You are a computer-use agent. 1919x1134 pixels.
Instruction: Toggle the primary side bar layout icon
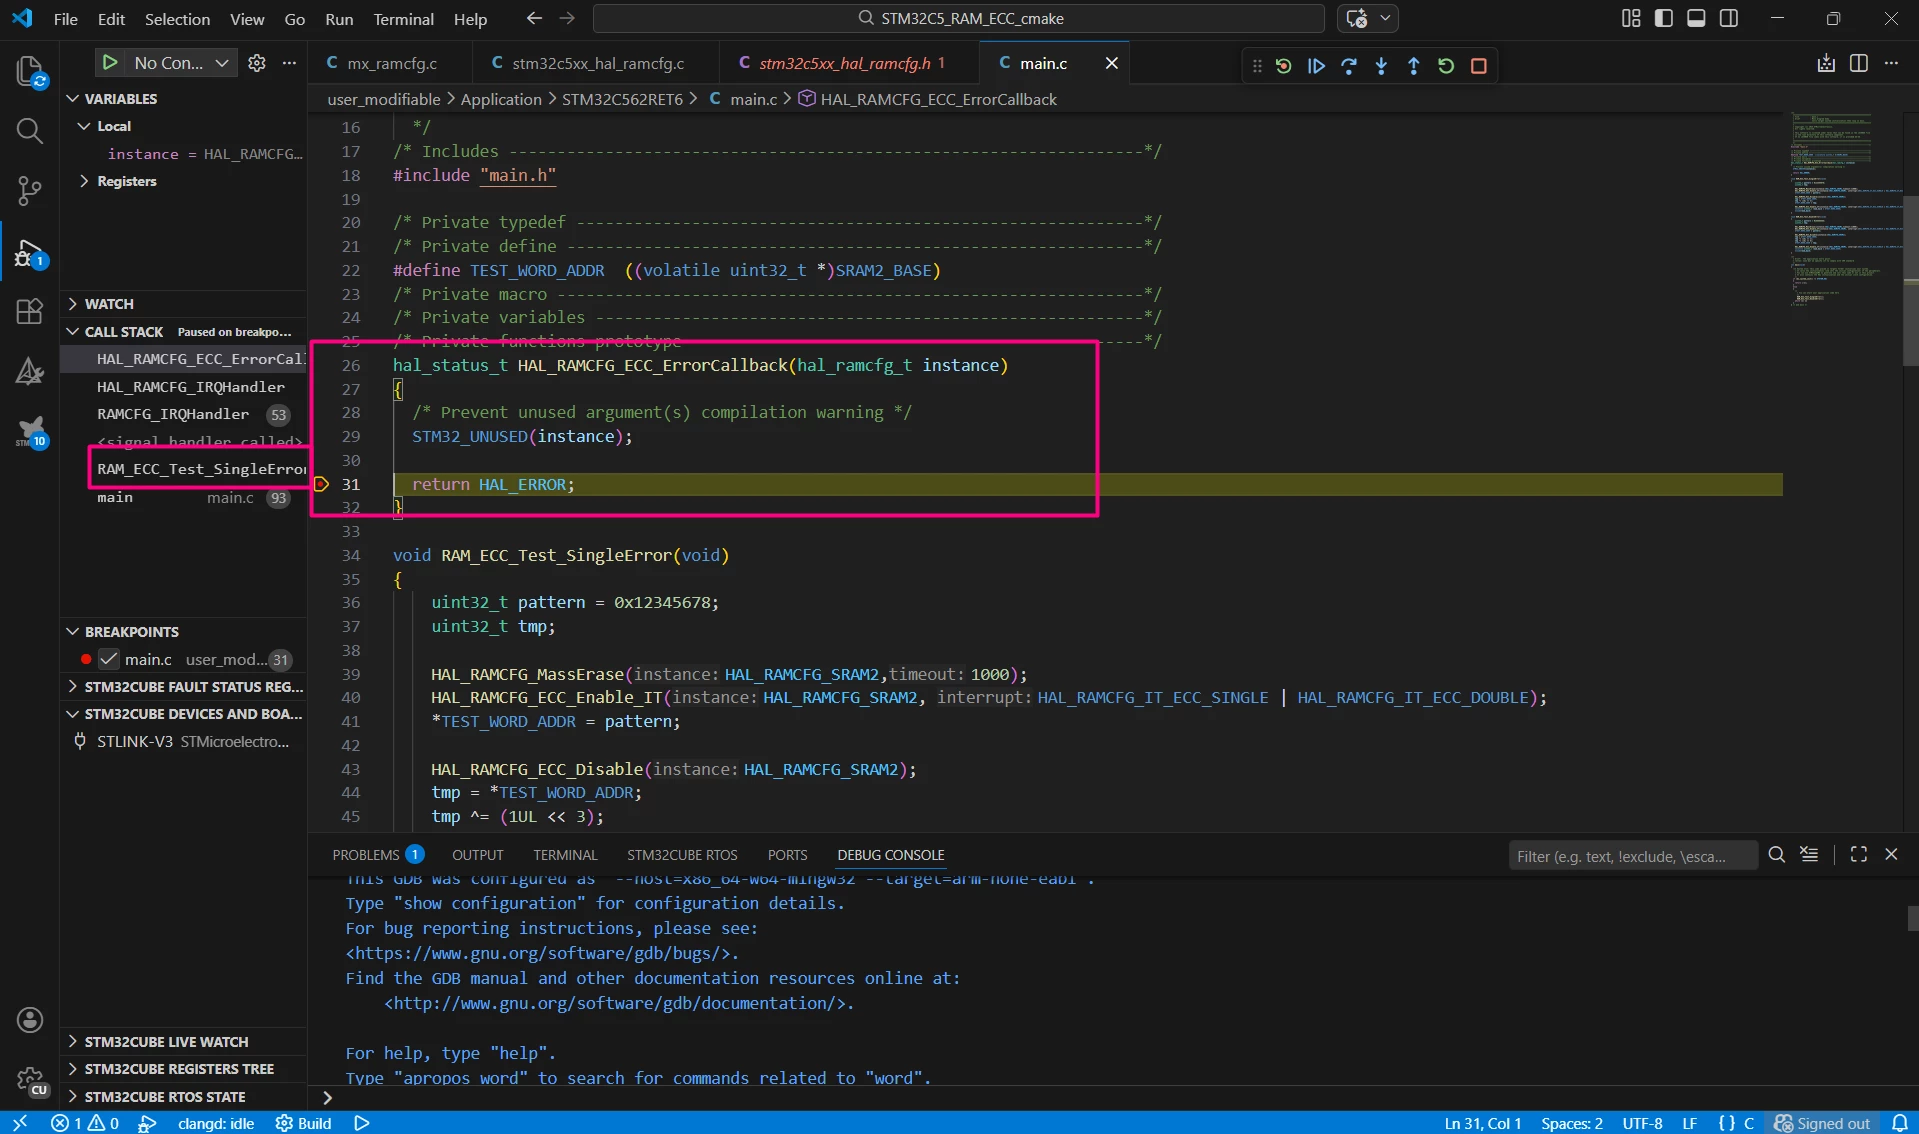click(x=1664, y=18)
